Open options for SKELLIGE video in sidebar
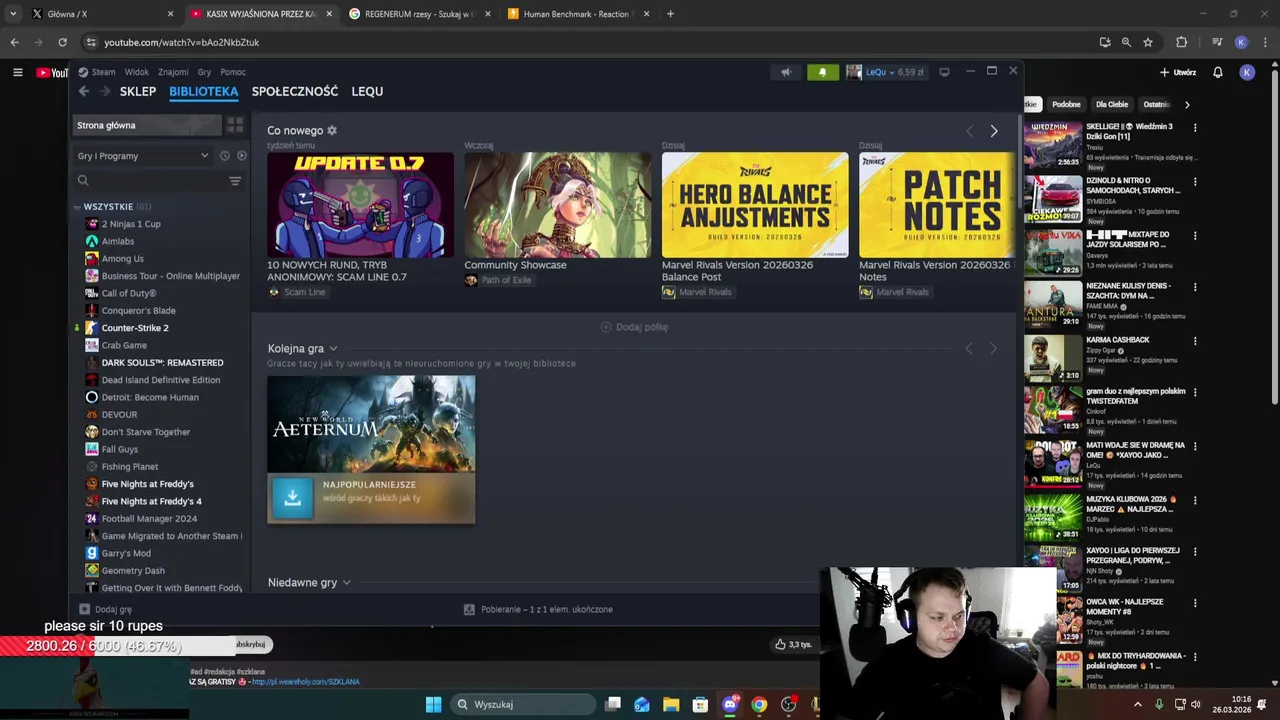Screen dimensions: 1280x720 point(1195,128)
